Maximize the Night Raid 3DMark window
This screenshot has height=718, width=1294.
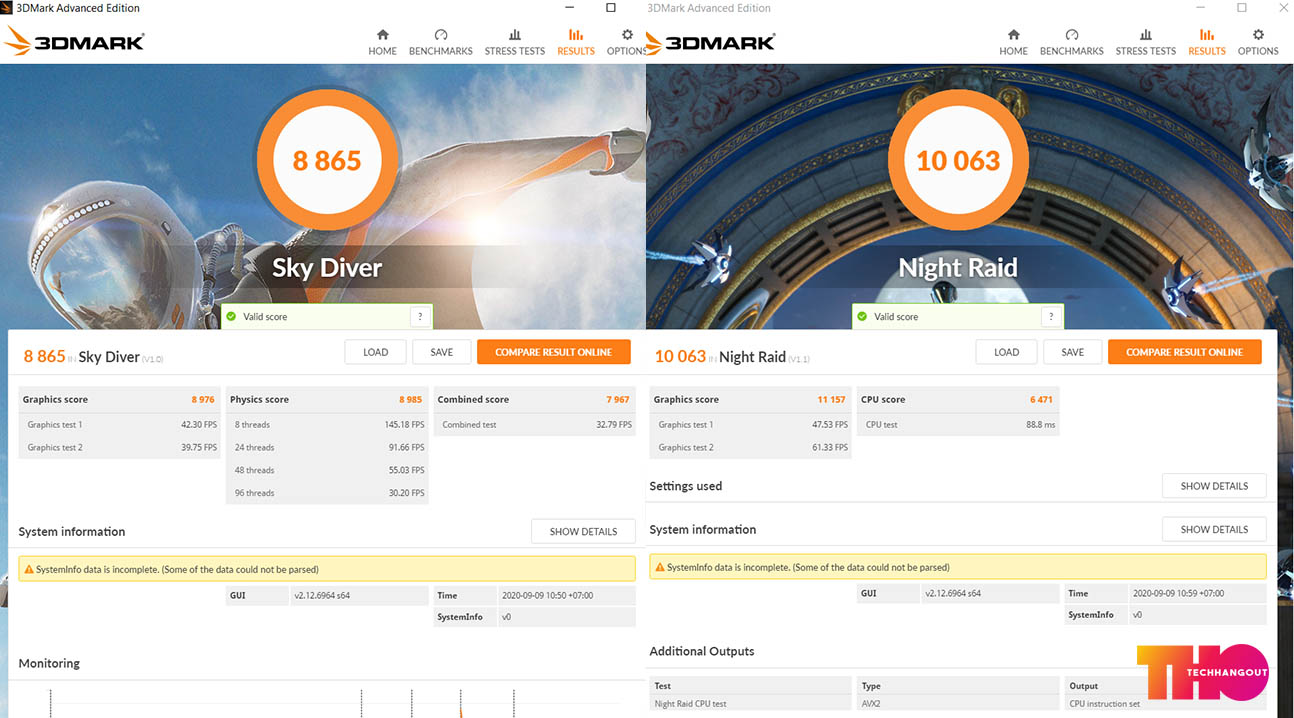tap(1242, 8)
